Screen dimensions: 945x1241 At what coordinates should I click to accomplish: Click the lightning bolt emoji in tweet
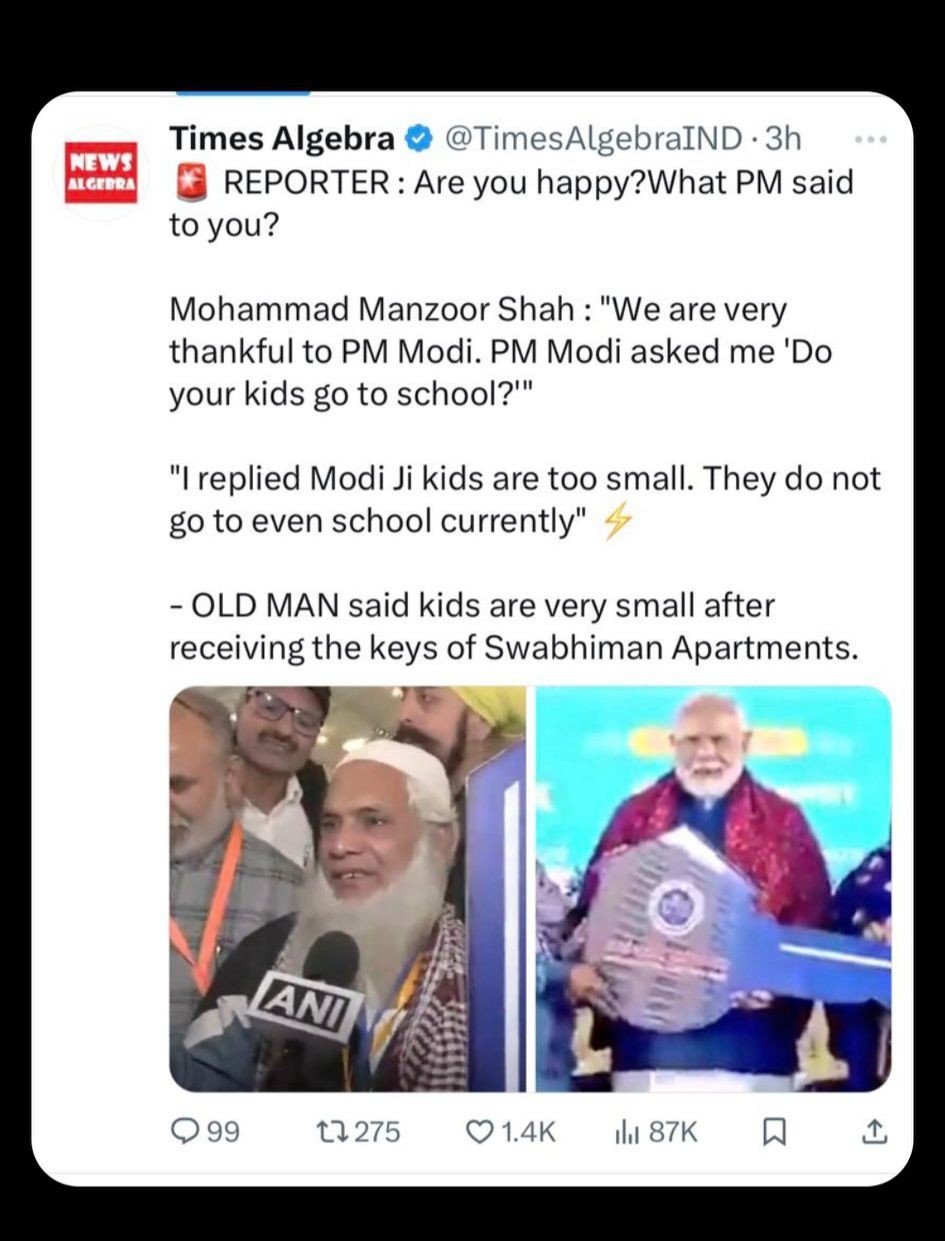click(x=615, y=523)
